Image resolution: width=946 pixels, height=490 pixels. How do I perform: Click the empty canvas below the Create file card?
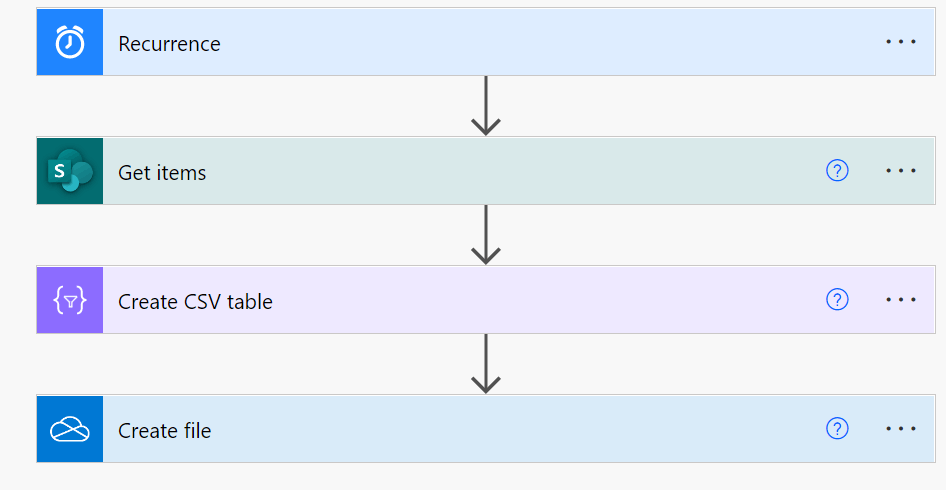pyautogui.click(x=486, y=477)
